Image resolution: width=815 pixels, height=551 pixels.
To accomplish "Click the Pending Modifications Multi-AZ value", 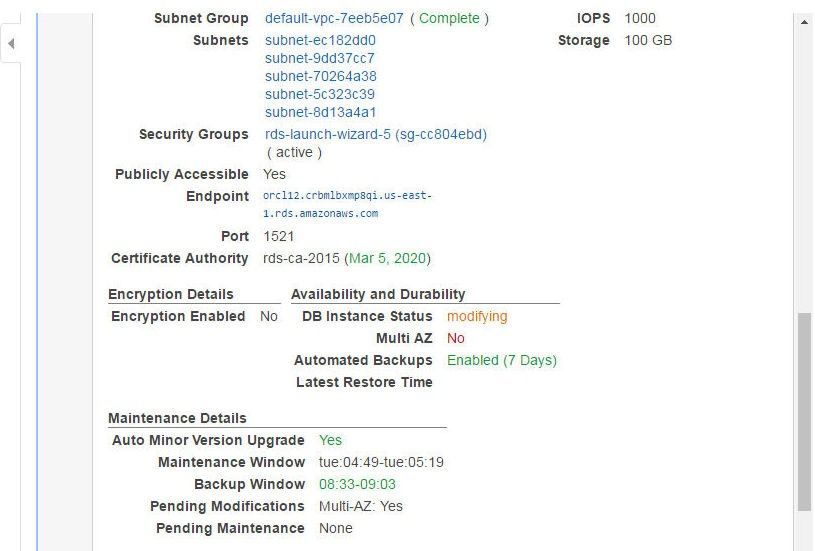I will pyautogui.click(x=361, y=506).
